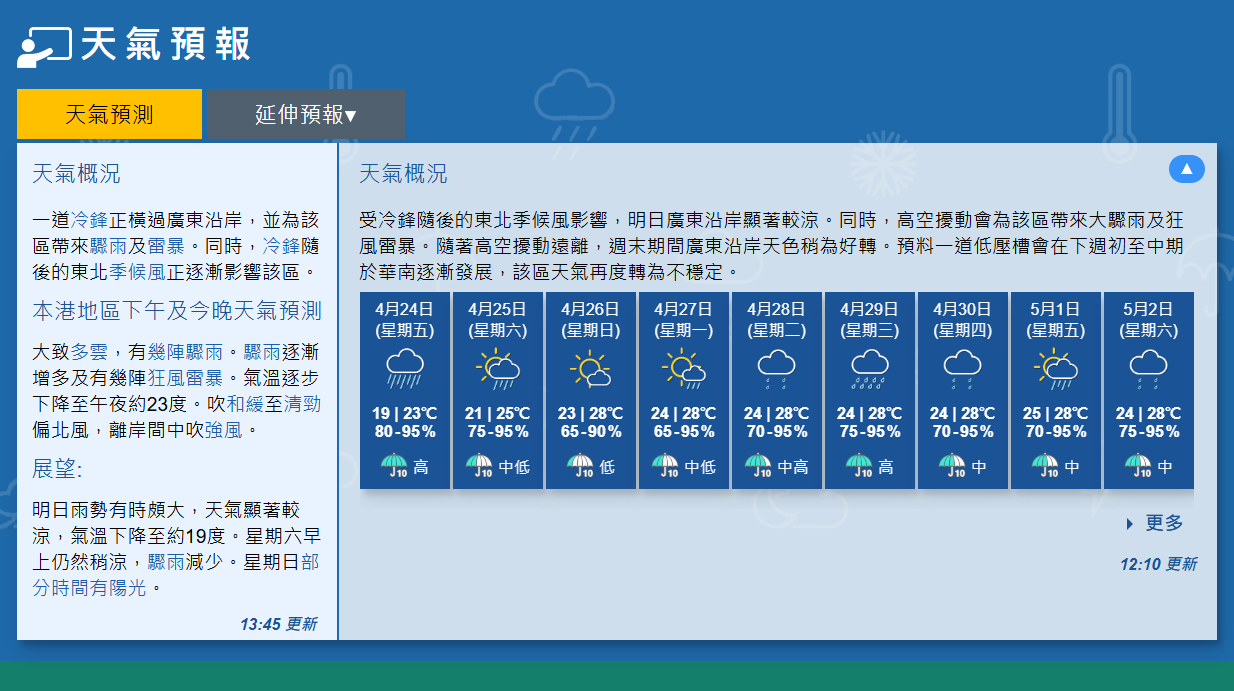Click the sun and cloud icon for April 26
The width and height of the screenshot is (1234, 691).
591,370
